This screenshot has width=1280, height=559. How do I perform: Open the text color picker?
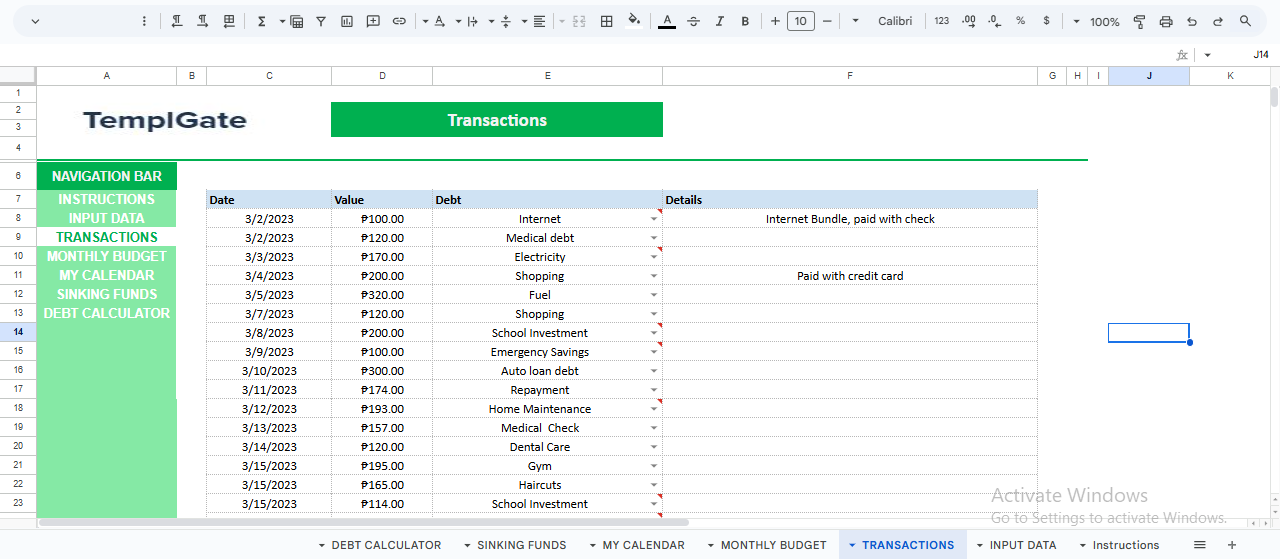pyautogui.click(x=667, y=21)
